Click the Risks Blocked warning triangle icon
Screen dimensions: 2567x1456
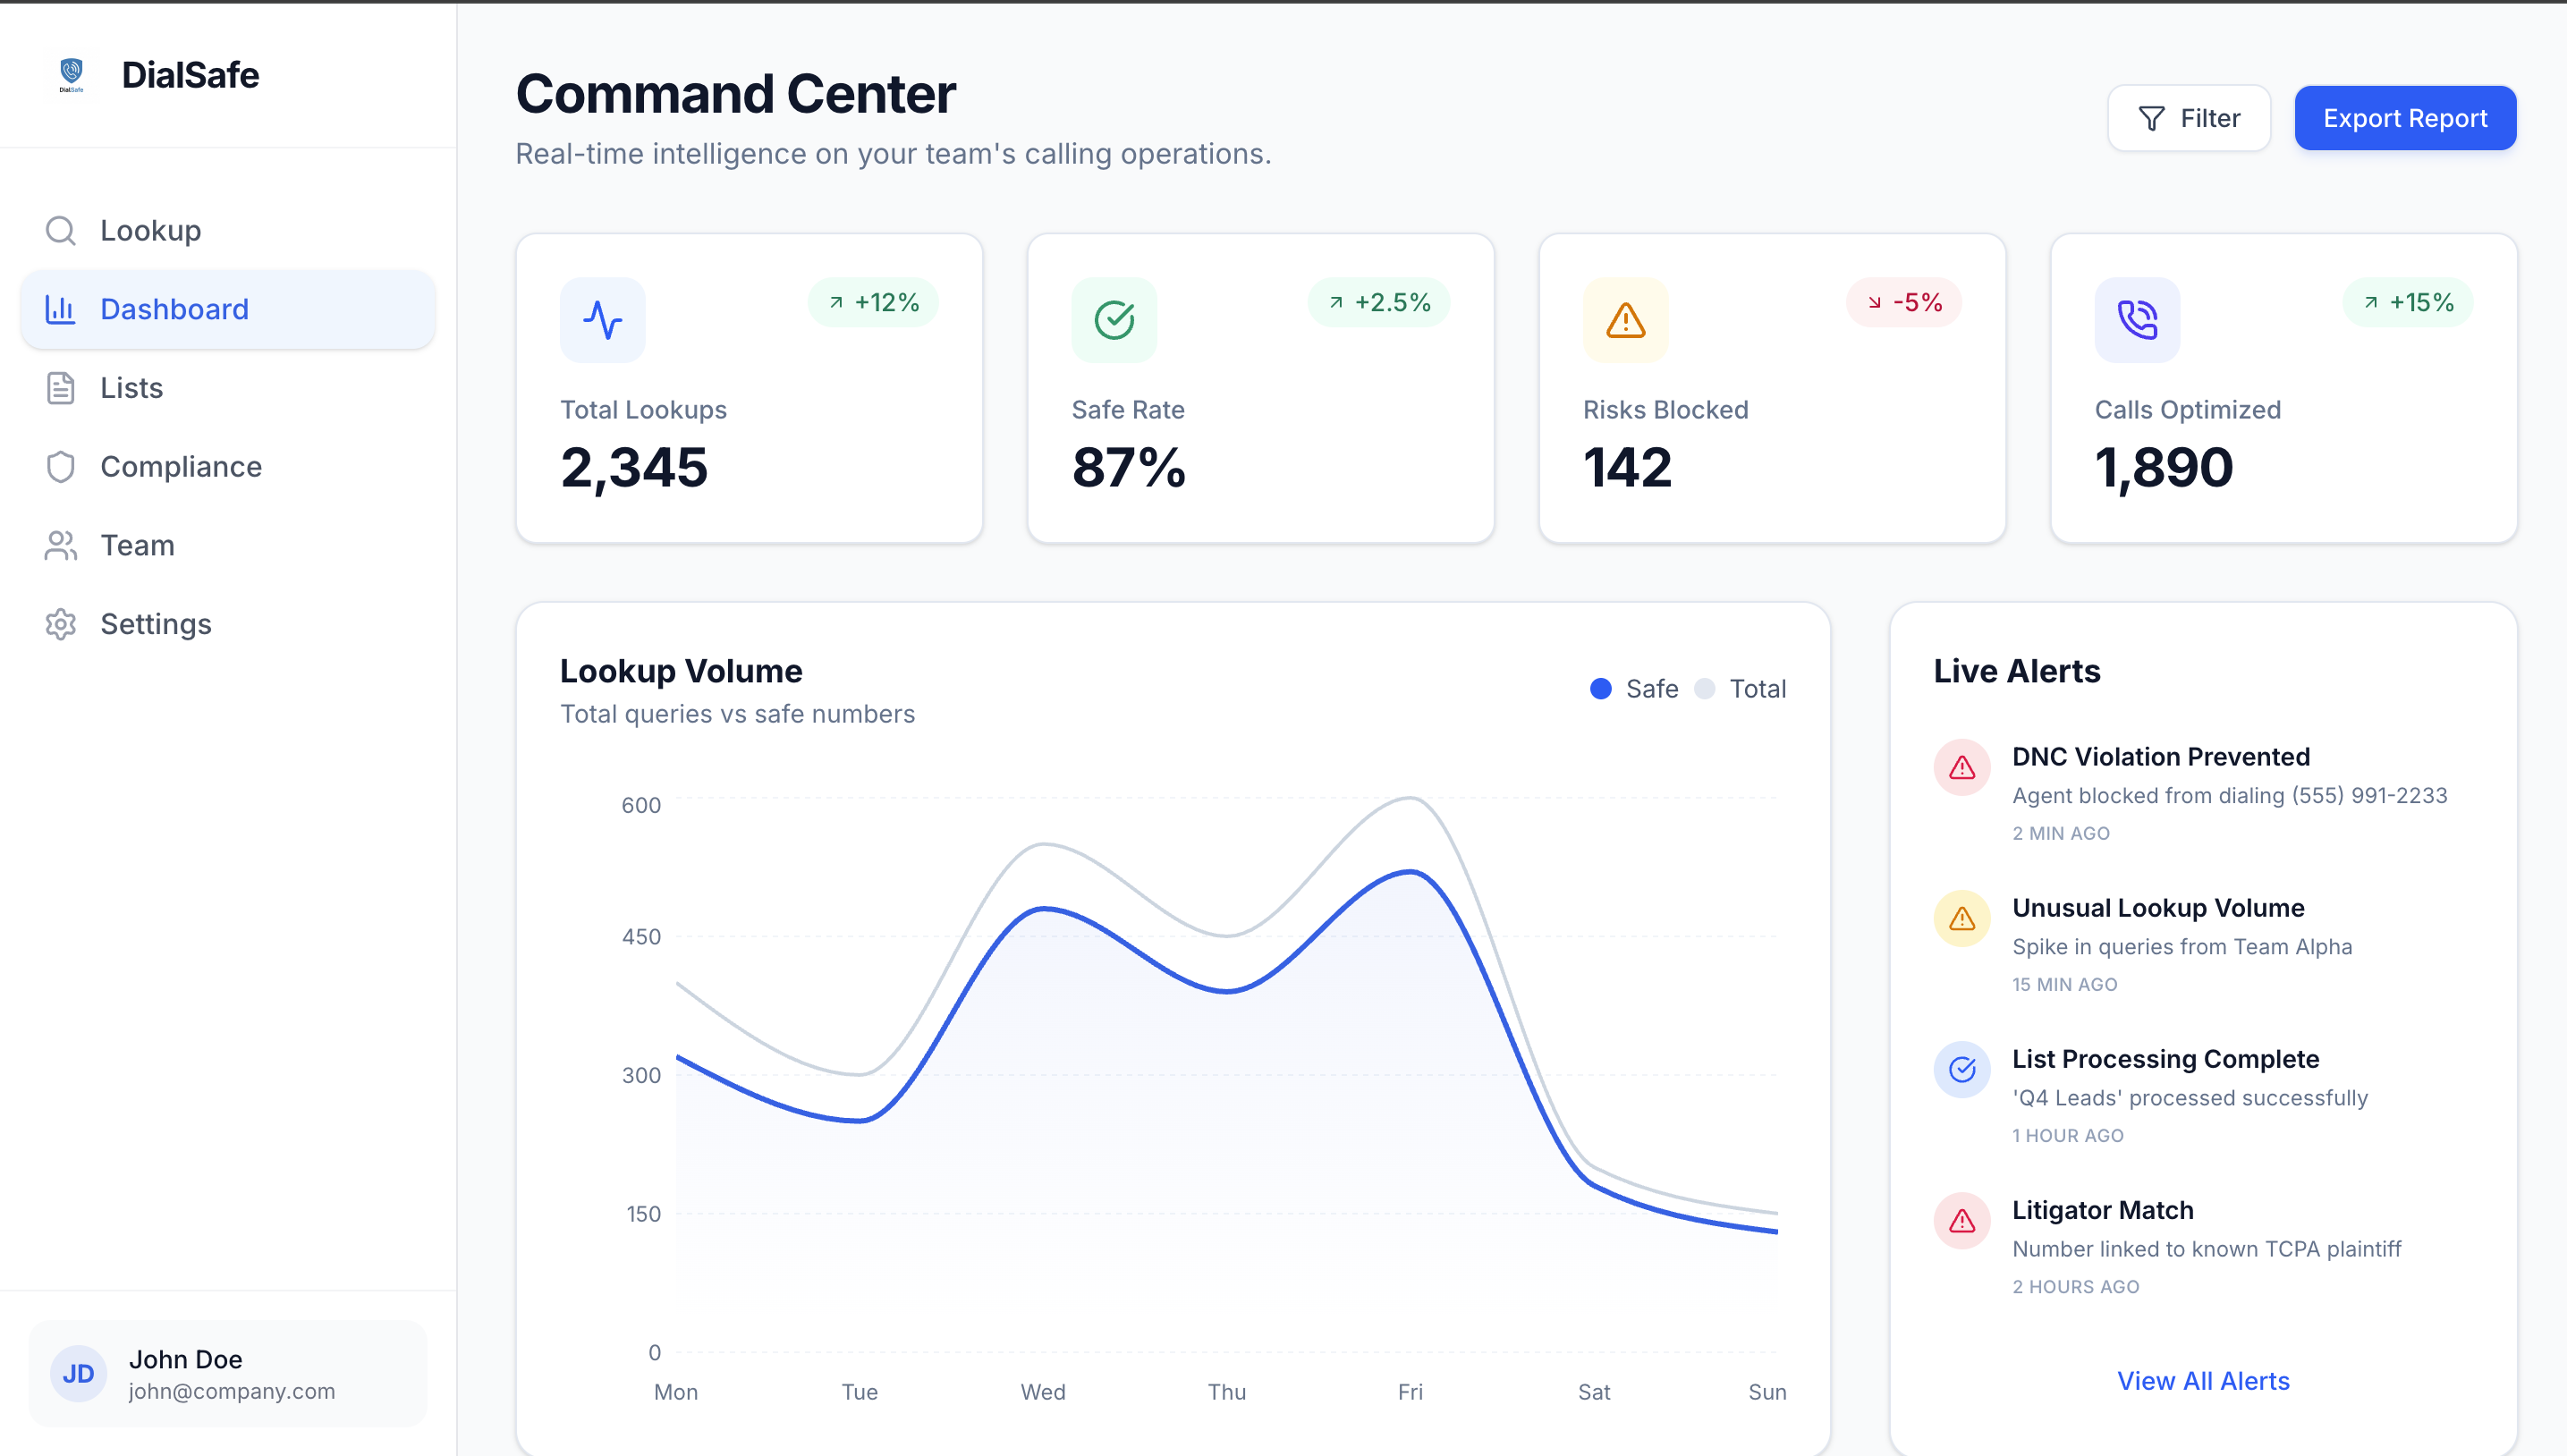point(1624,320)
